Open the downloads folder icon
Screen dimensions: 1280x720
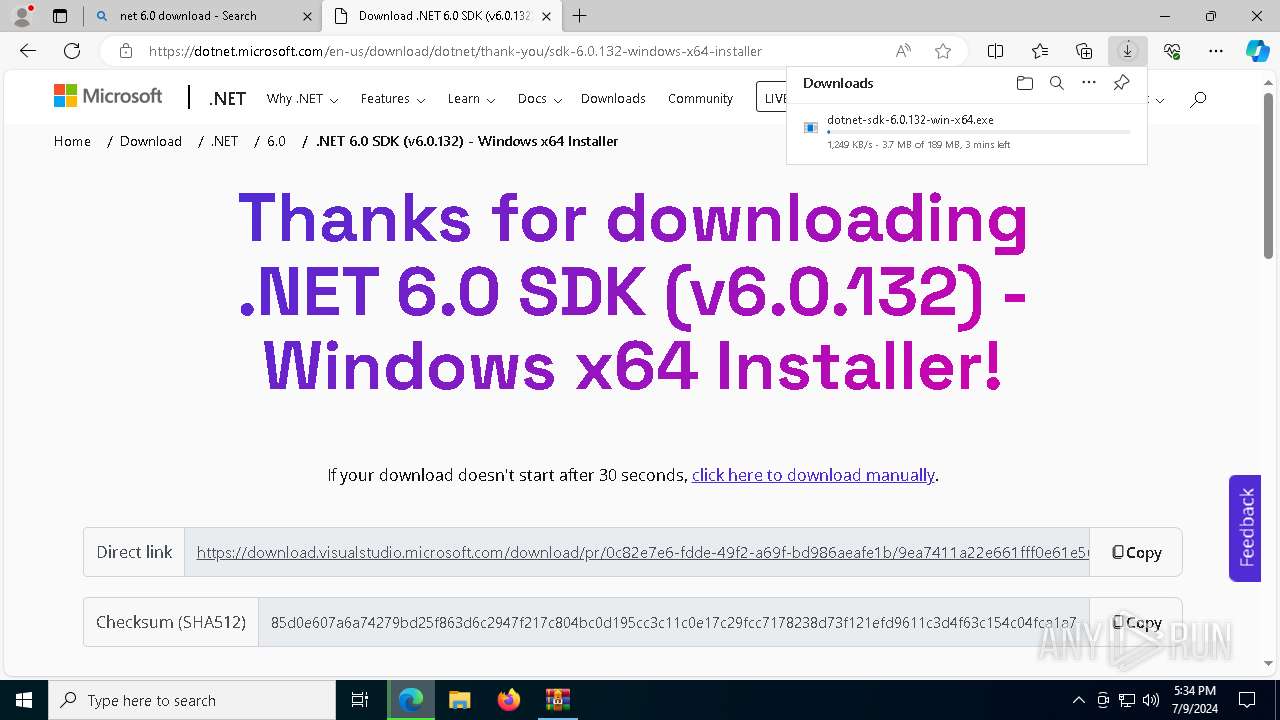tap(1024, 83)
